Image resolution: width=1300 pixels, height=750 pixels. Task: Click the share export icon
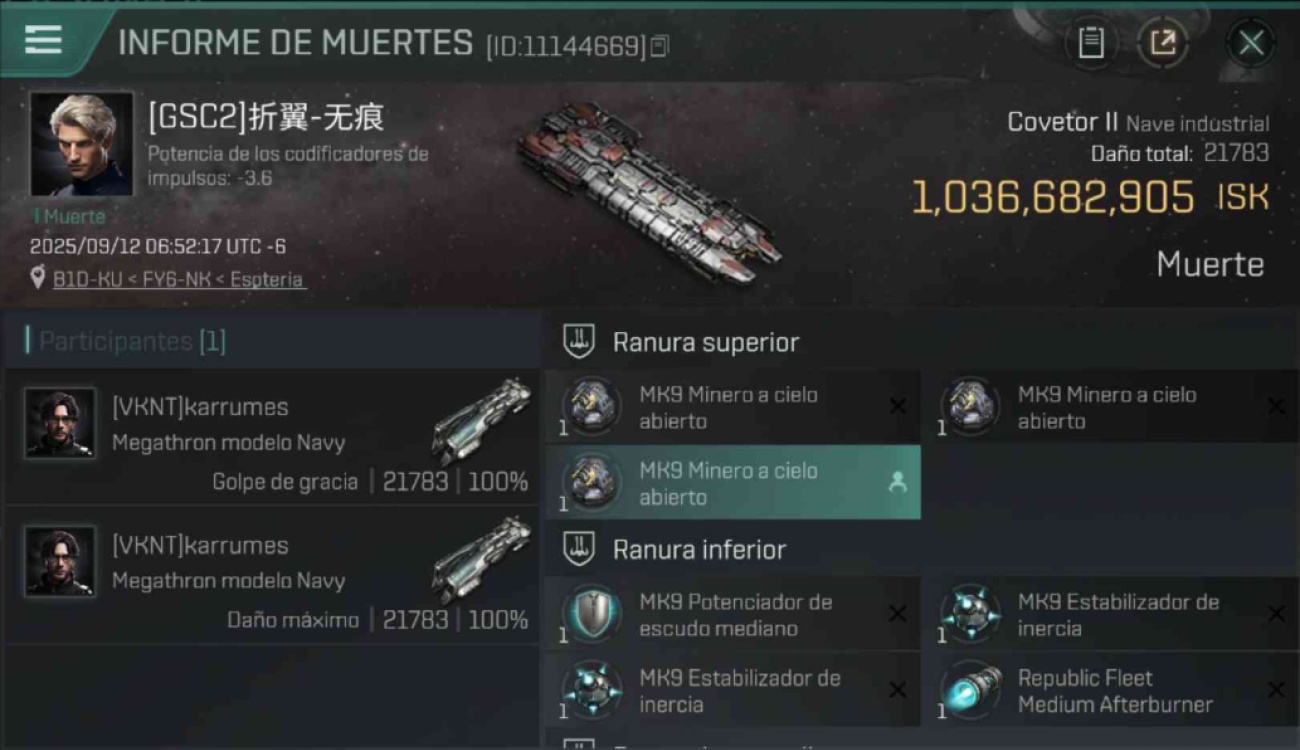(x=1162, y=43)
